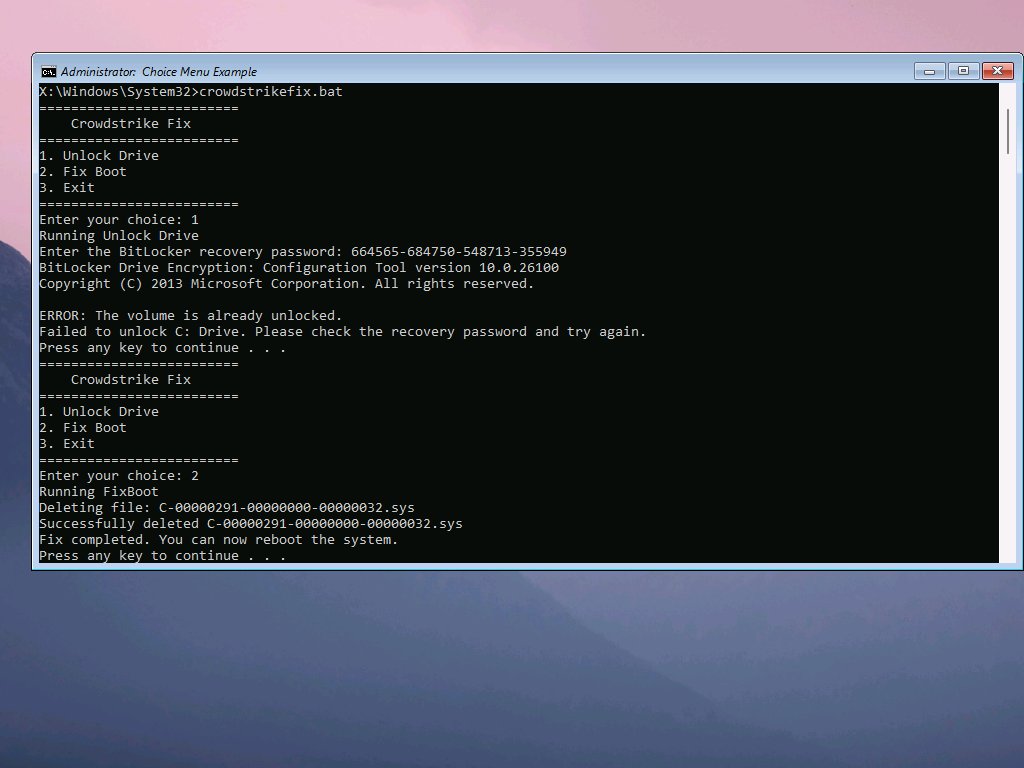This screenshot has width=1024, height=768.
Task: Click the first 'Press any key to continue' prompt
Action: (163, 347)
